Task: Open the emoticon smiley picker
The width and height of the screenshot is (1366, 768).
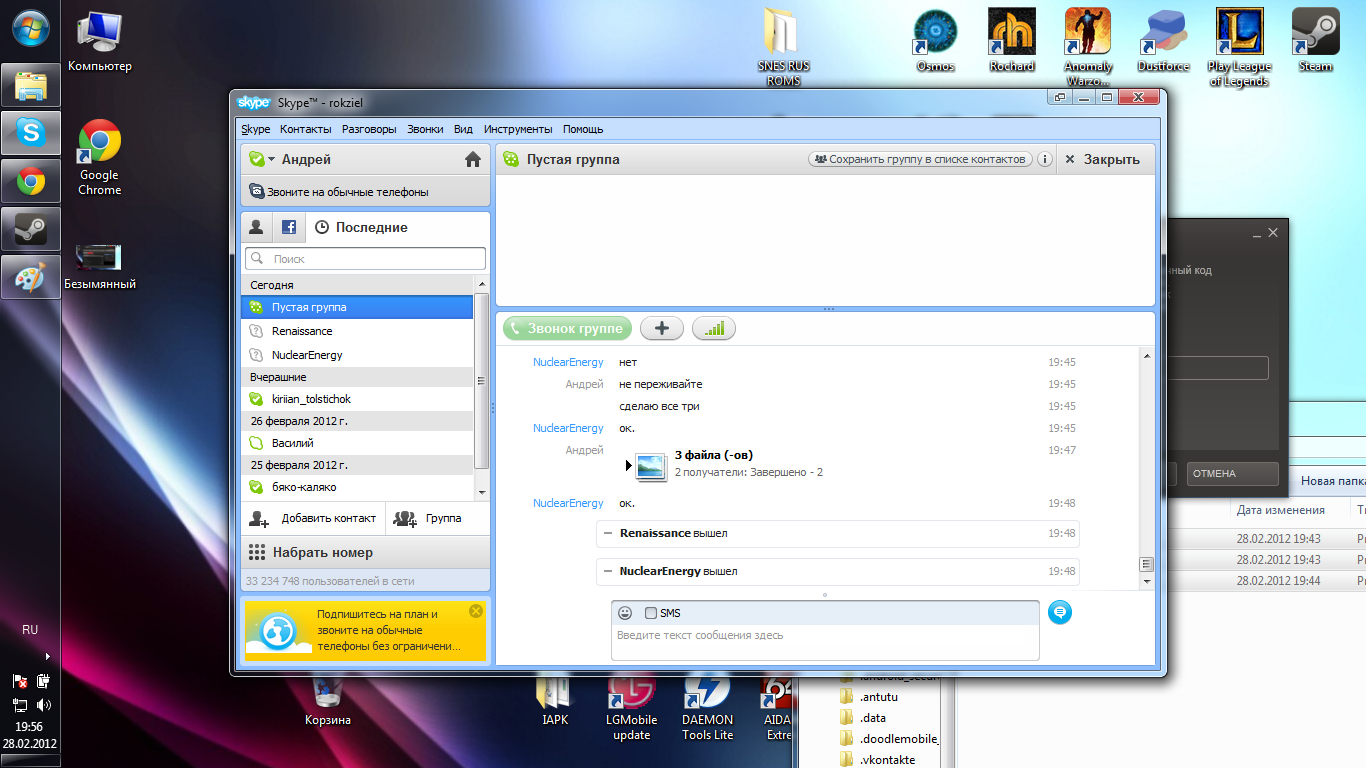Action: [x=625, y=613]
